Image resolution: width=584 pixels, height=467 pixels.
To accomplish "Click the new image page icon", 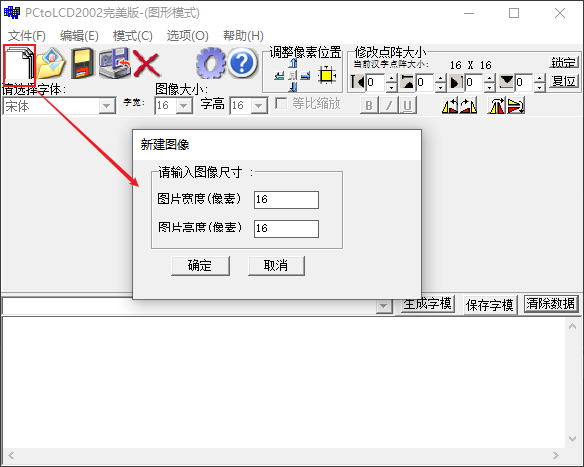I will coord(19,64).
